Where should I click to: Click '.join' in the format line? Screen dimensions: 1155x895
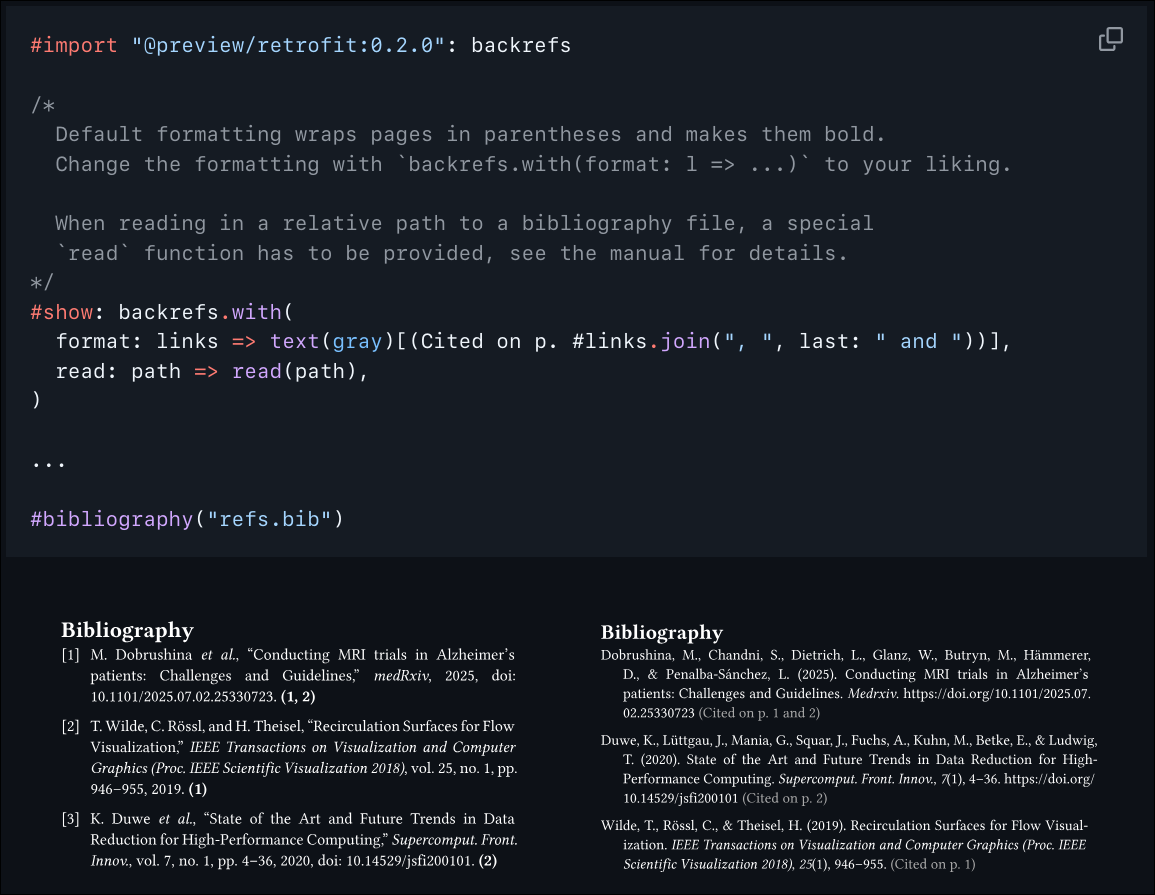(679, 342)
